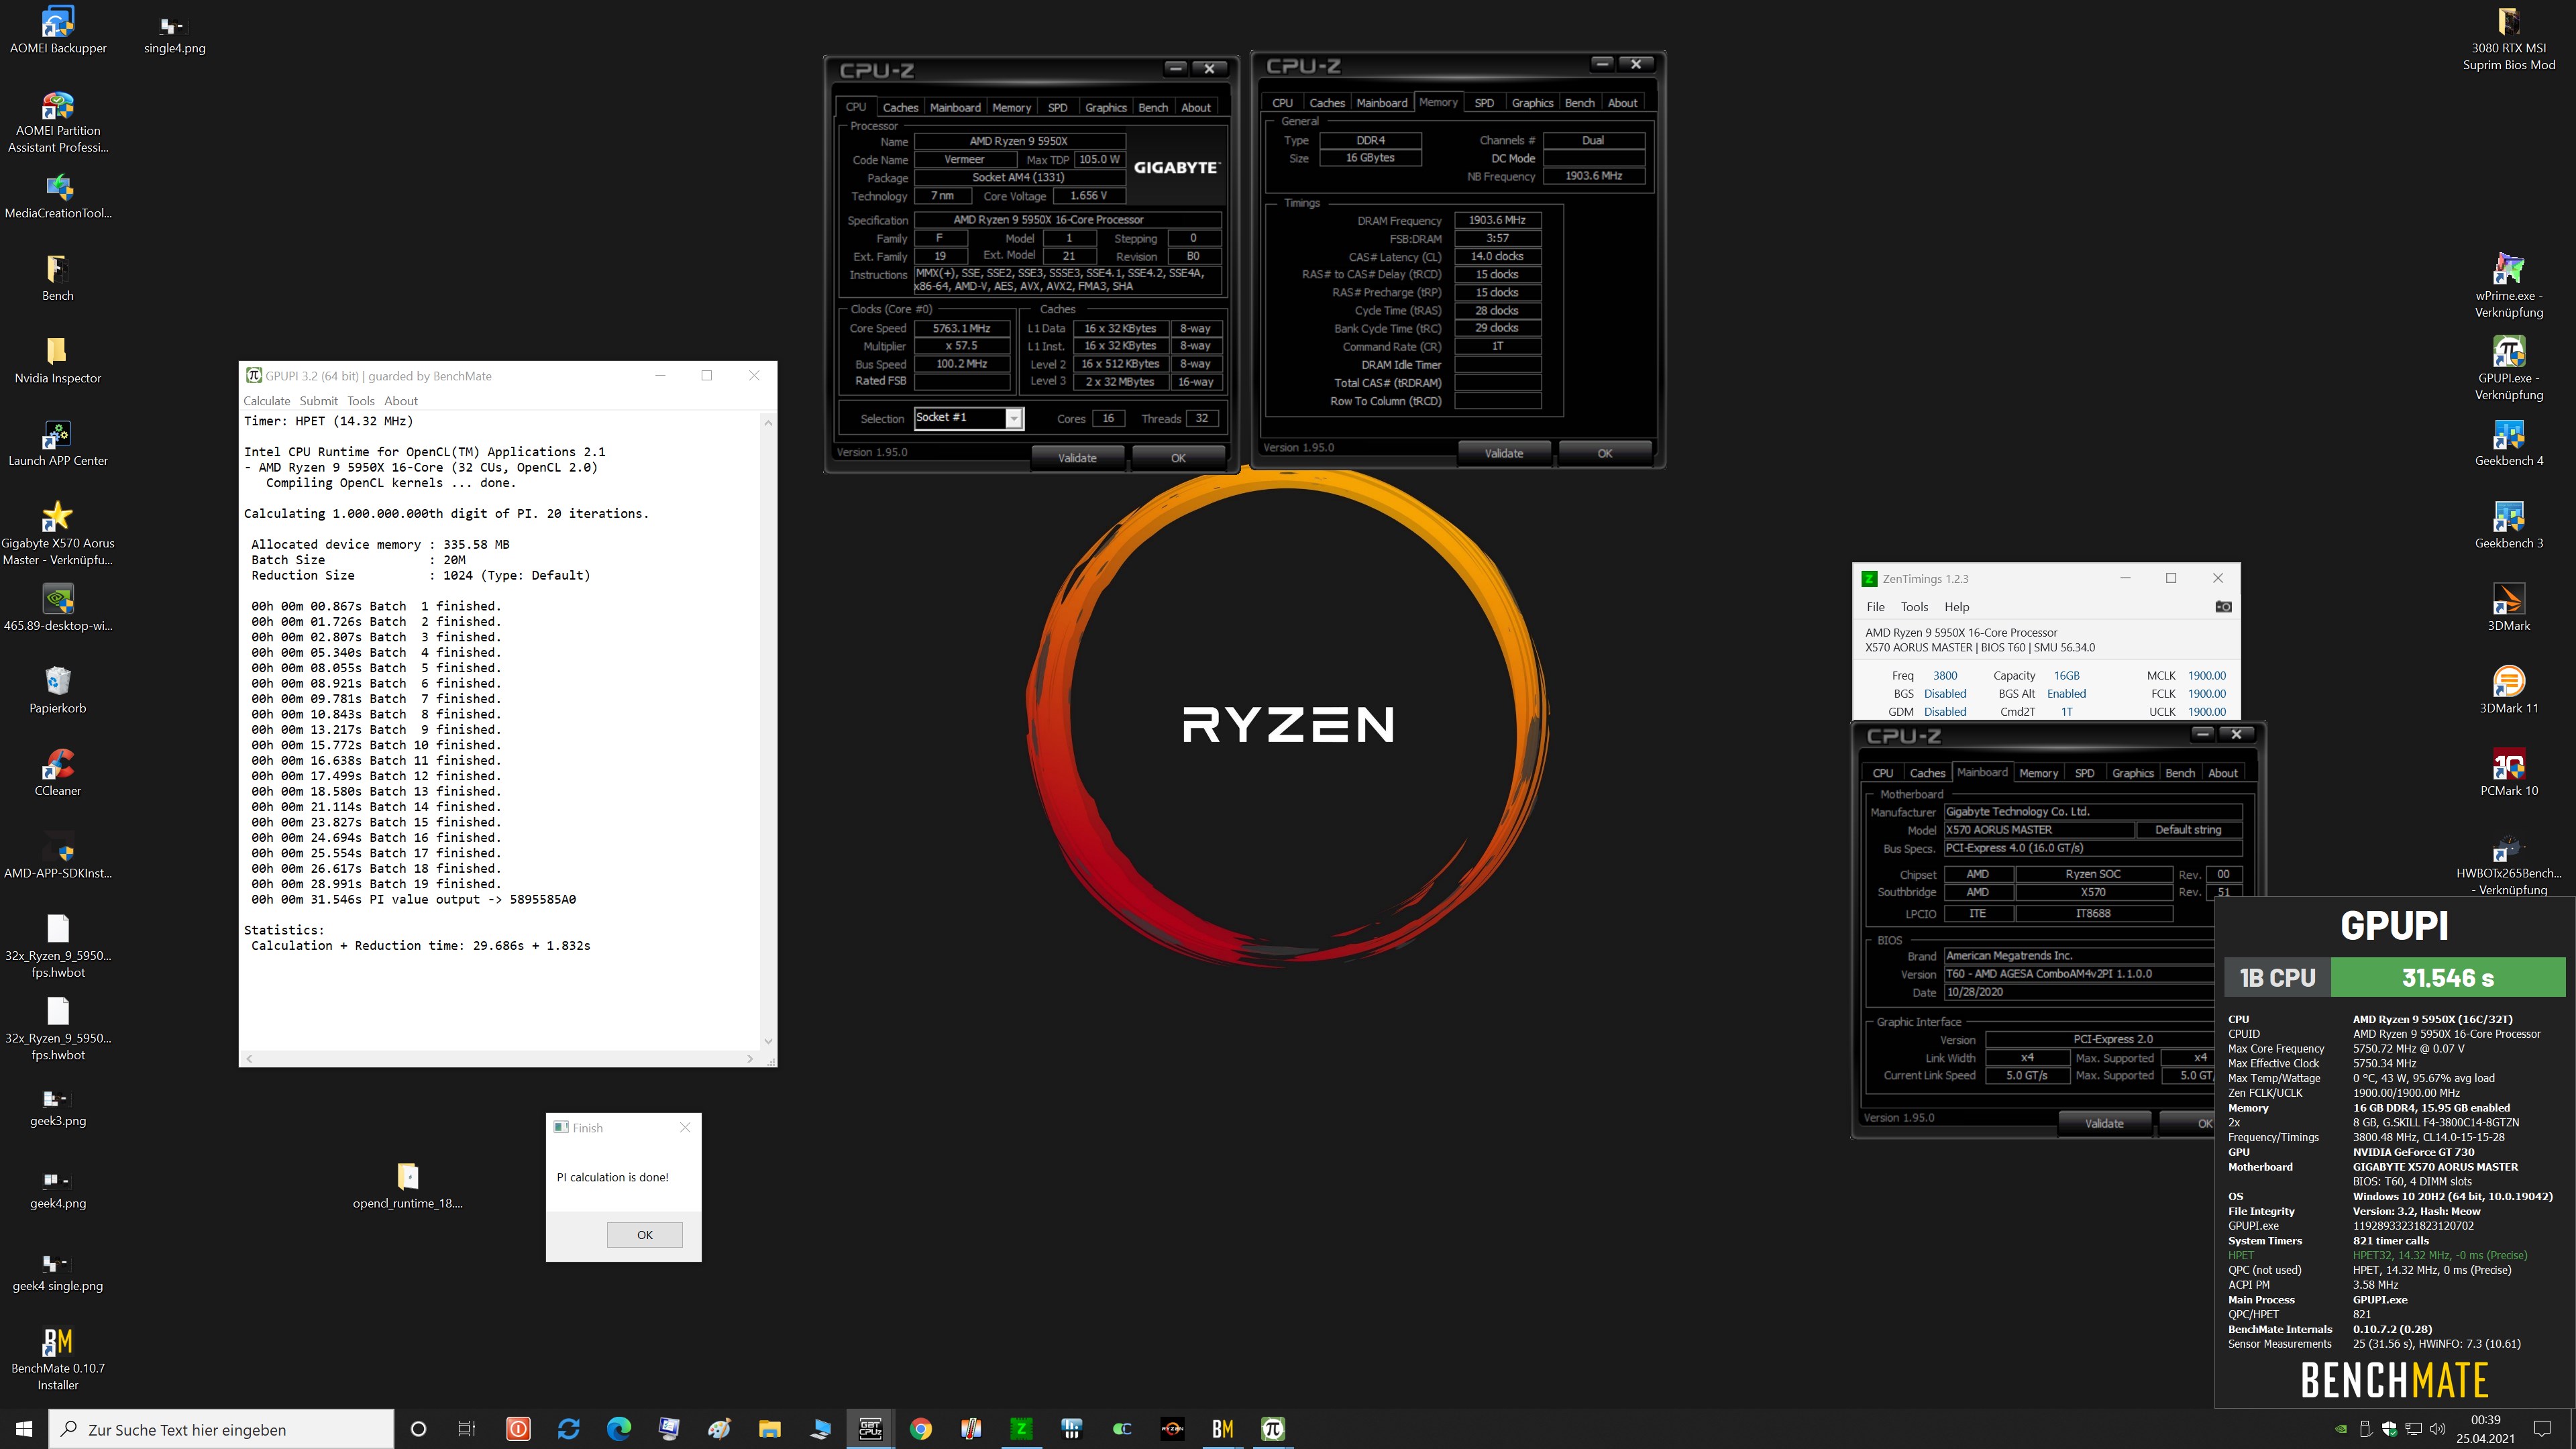Click OK in CPU-Z memory window
This screenshot has height=1449, width=2576.
1604,453
